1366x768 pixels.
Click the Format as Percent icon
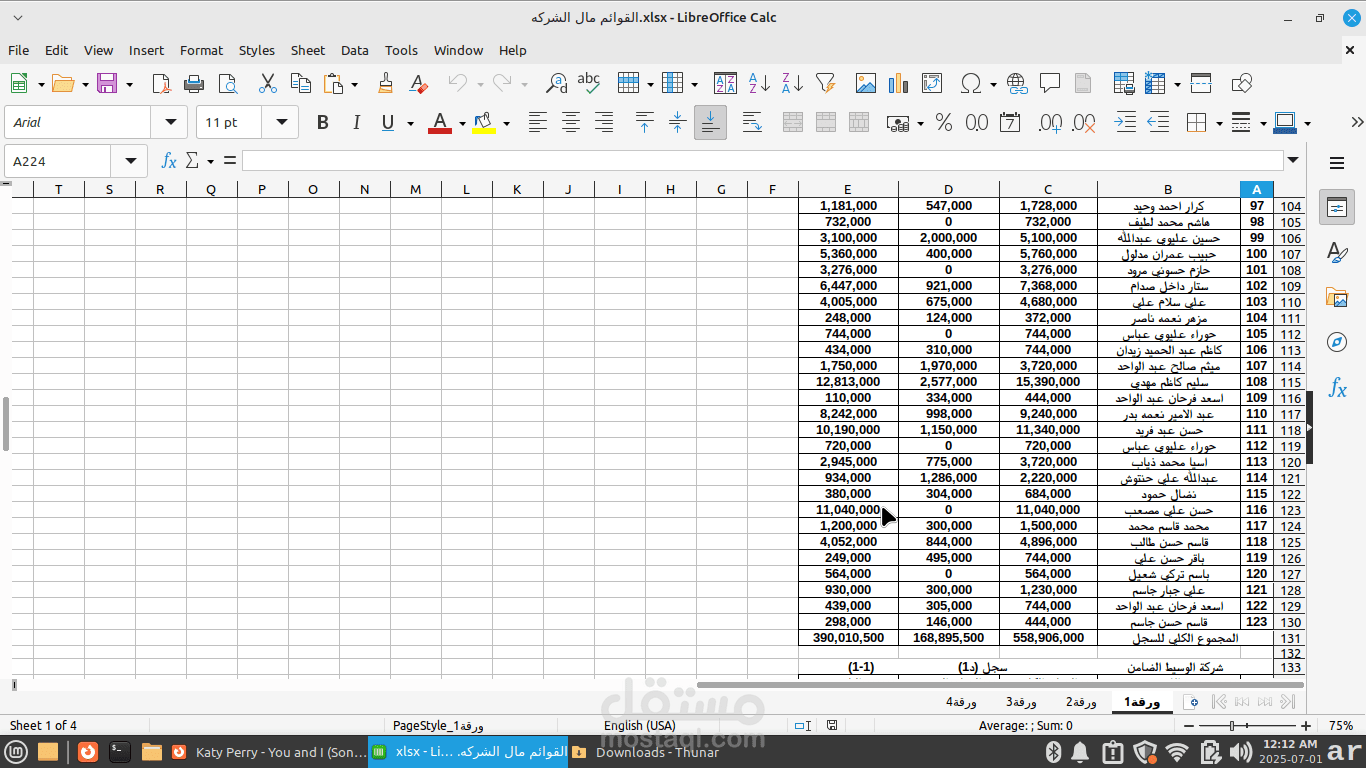(x=943, y=122)
